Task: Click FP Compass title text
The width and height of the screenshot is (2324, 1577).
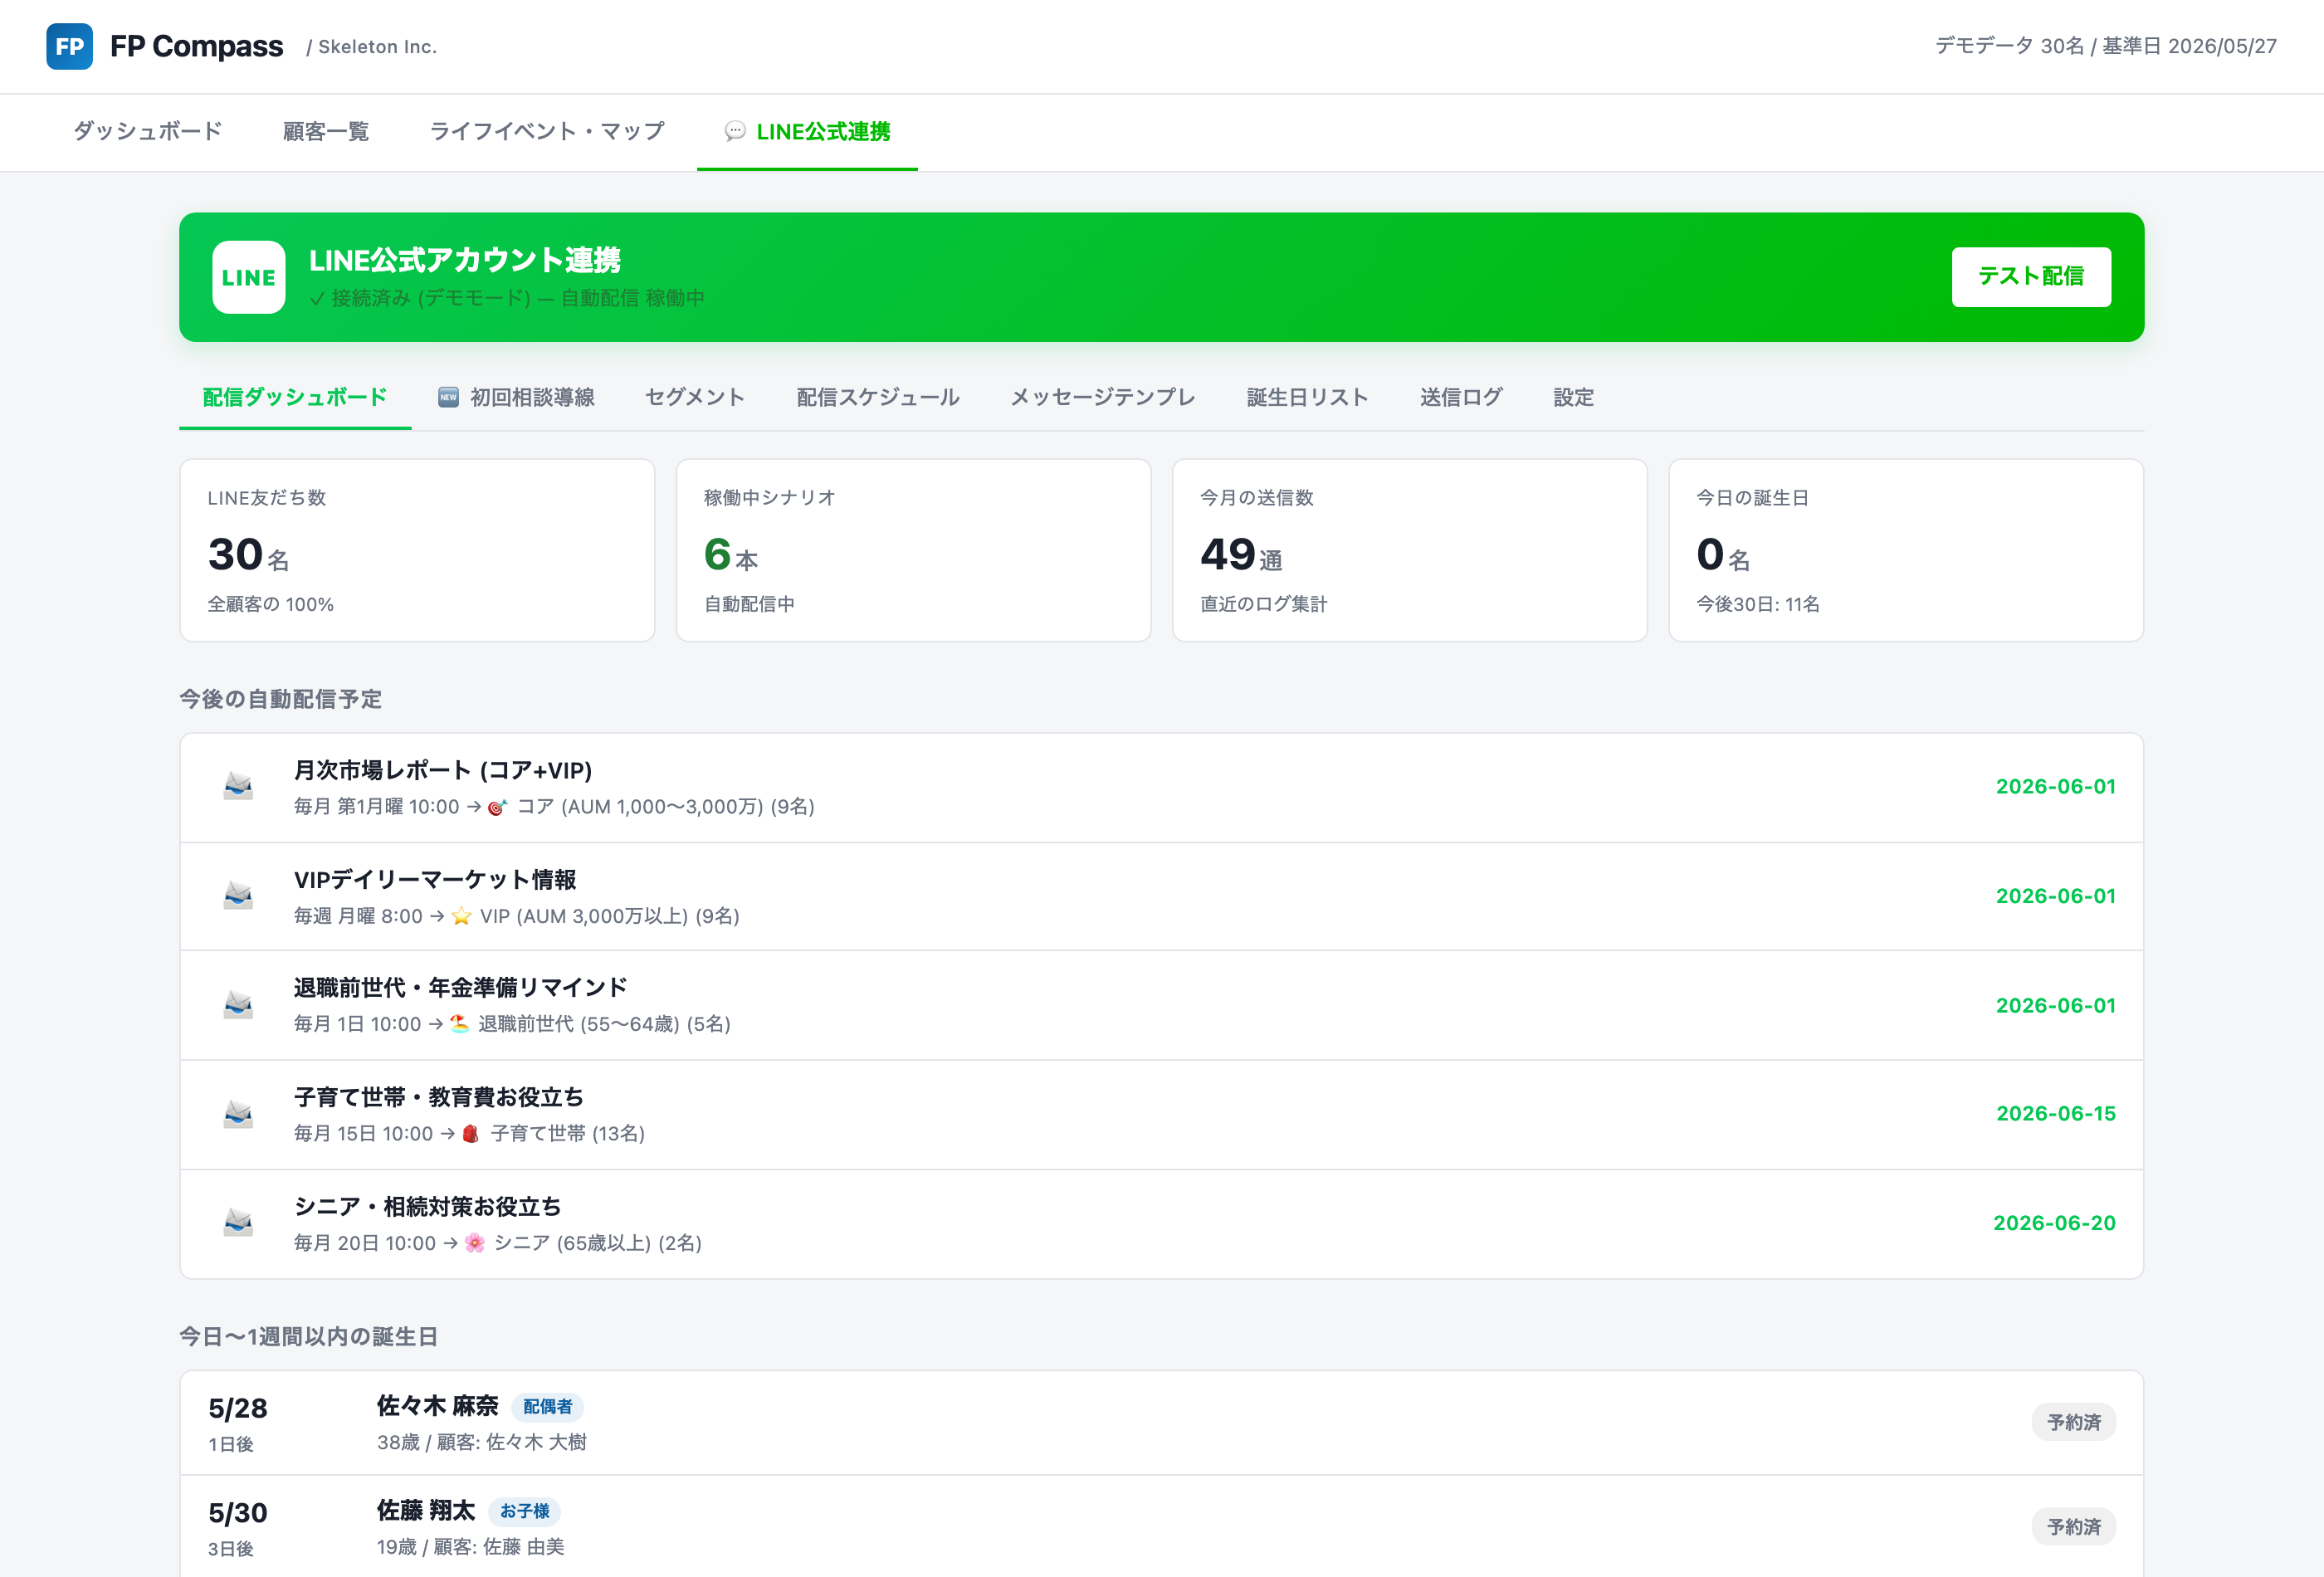Action: click(197, 46)
